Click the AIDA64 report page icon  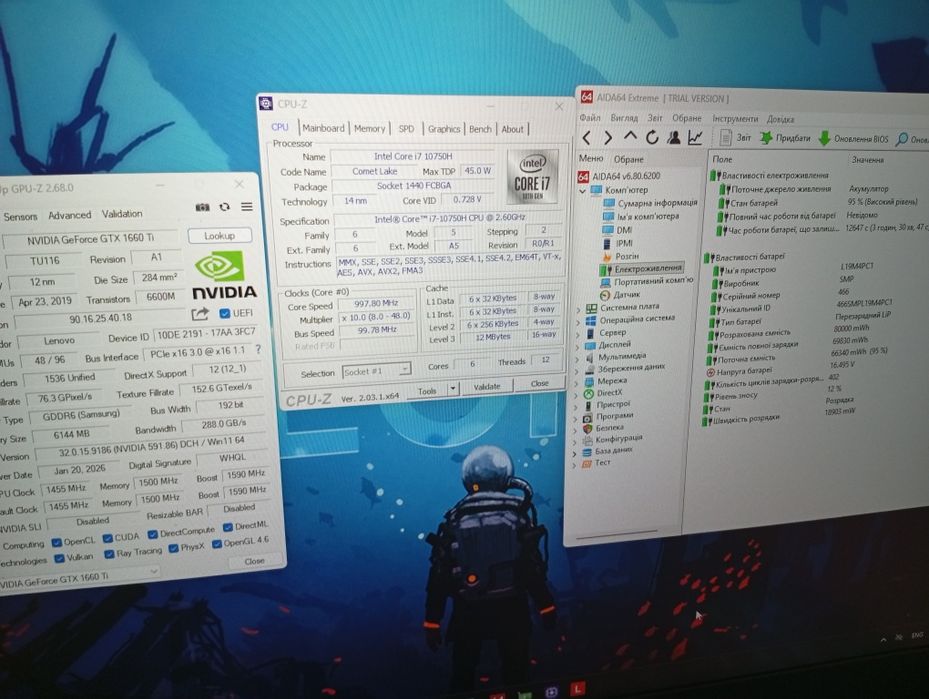point(725,137)
